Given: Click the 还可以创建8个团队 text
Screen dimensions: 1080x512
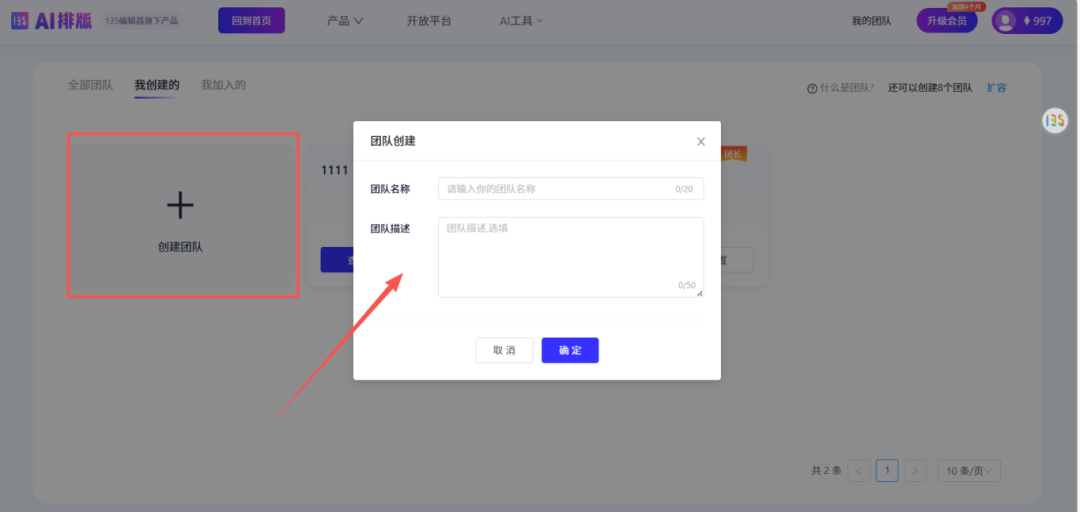Looking at the screenshot, I should pyautogui.click(x=930, y=88).
